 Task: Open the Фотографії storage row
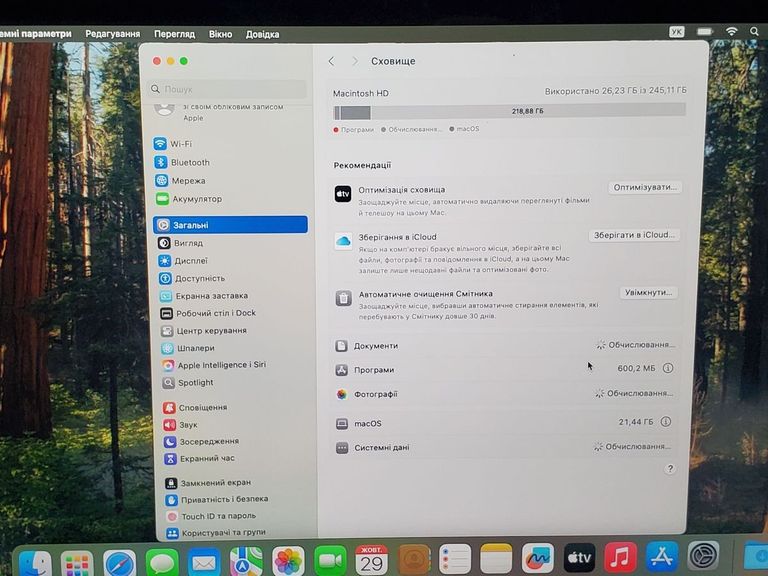tap(504, 394)
